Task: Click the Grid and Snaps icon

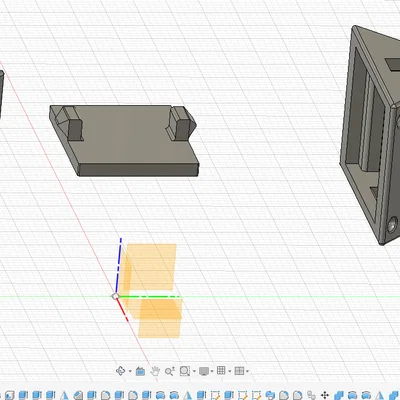Action: (x=221, y=370)
